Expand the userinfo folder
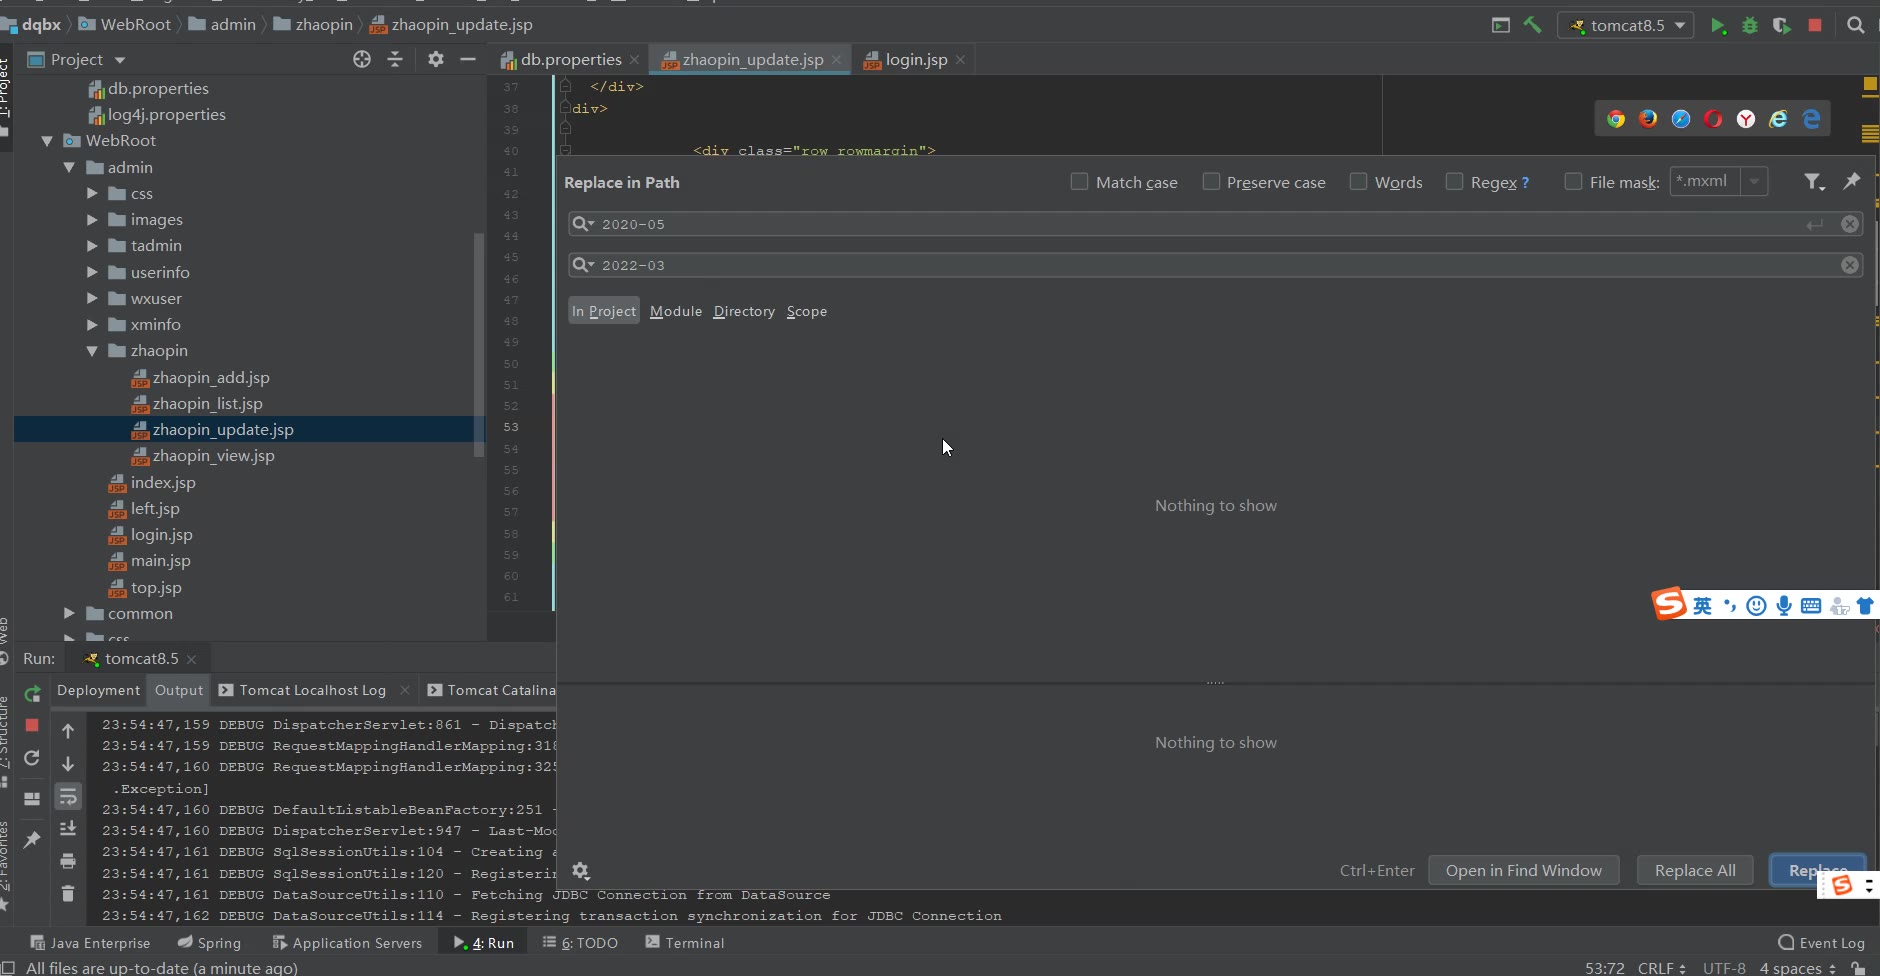The height and width of the screenshot is (976, 1880). pos(92,272)
